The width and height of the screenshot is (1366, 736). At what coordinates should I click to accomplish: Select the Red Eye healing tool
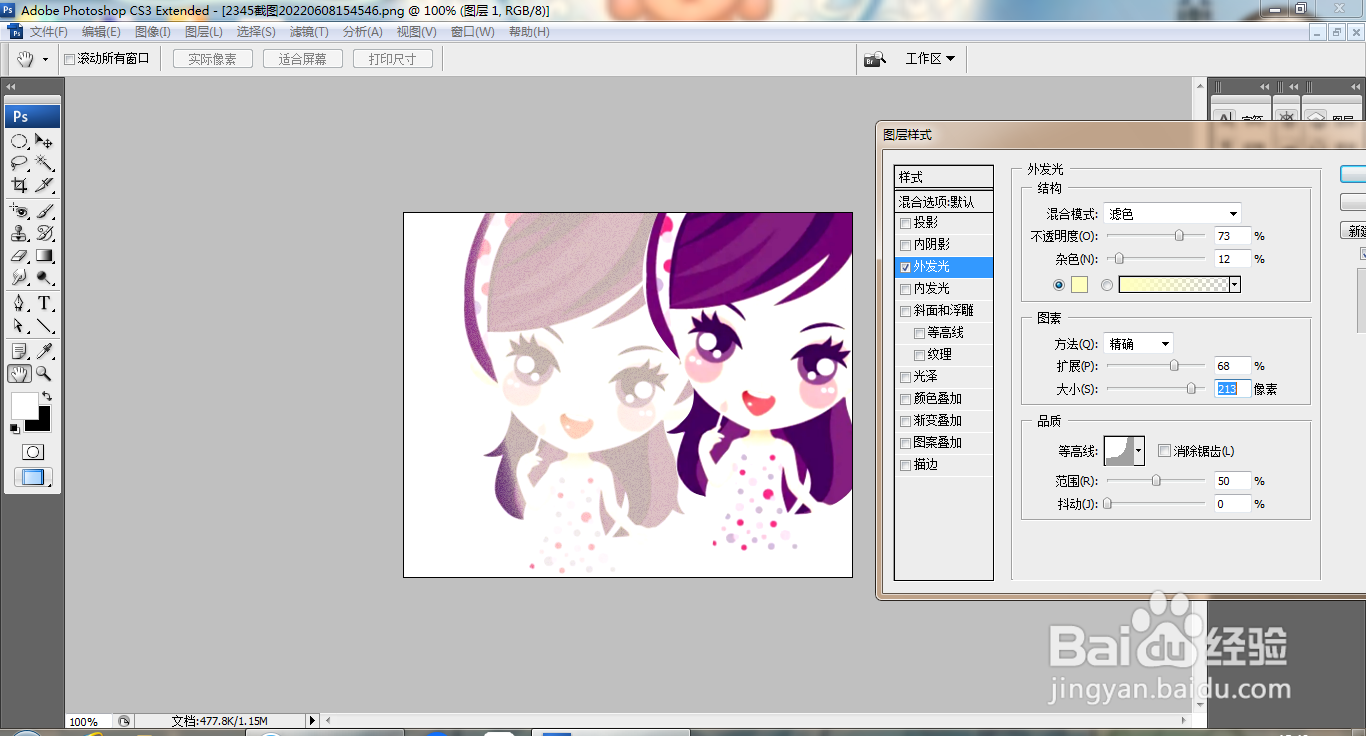pos(19,211)
